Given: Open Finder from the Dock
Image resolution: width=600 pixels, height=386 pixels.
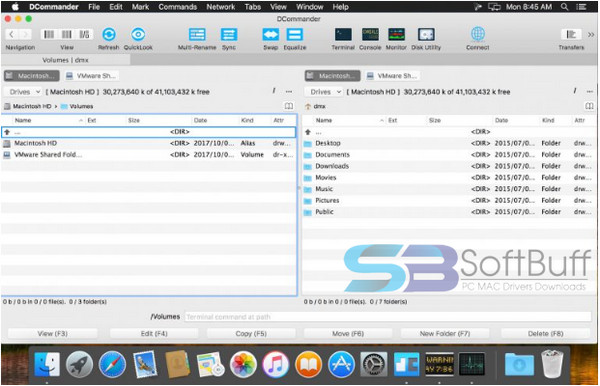Looking at the screenshot, I should pos(47,364).
